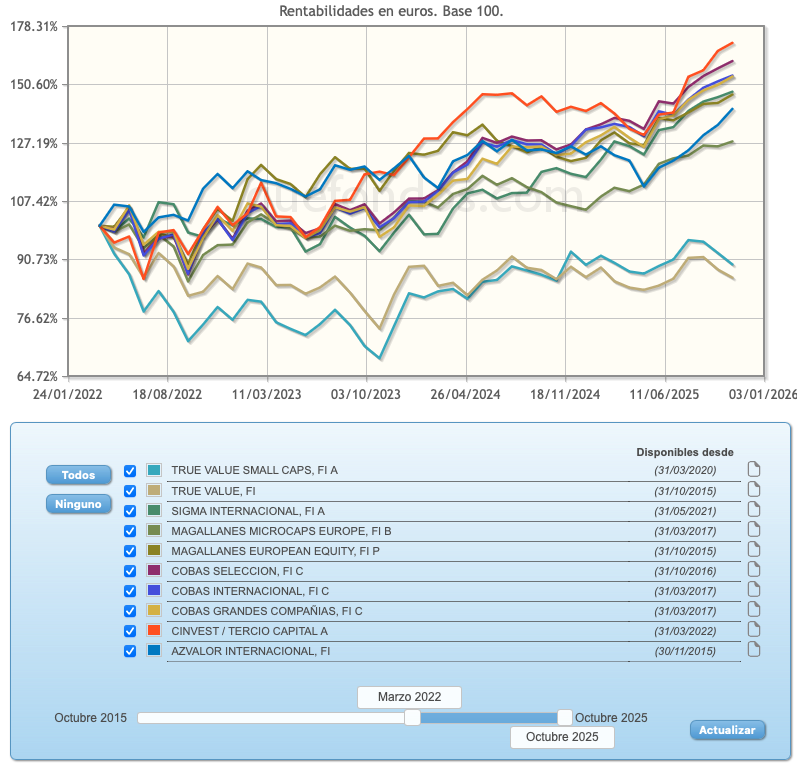
Task: Uncheck the AZVALOR INTERNACIONAL checkbox
Action: click(129, 651)
